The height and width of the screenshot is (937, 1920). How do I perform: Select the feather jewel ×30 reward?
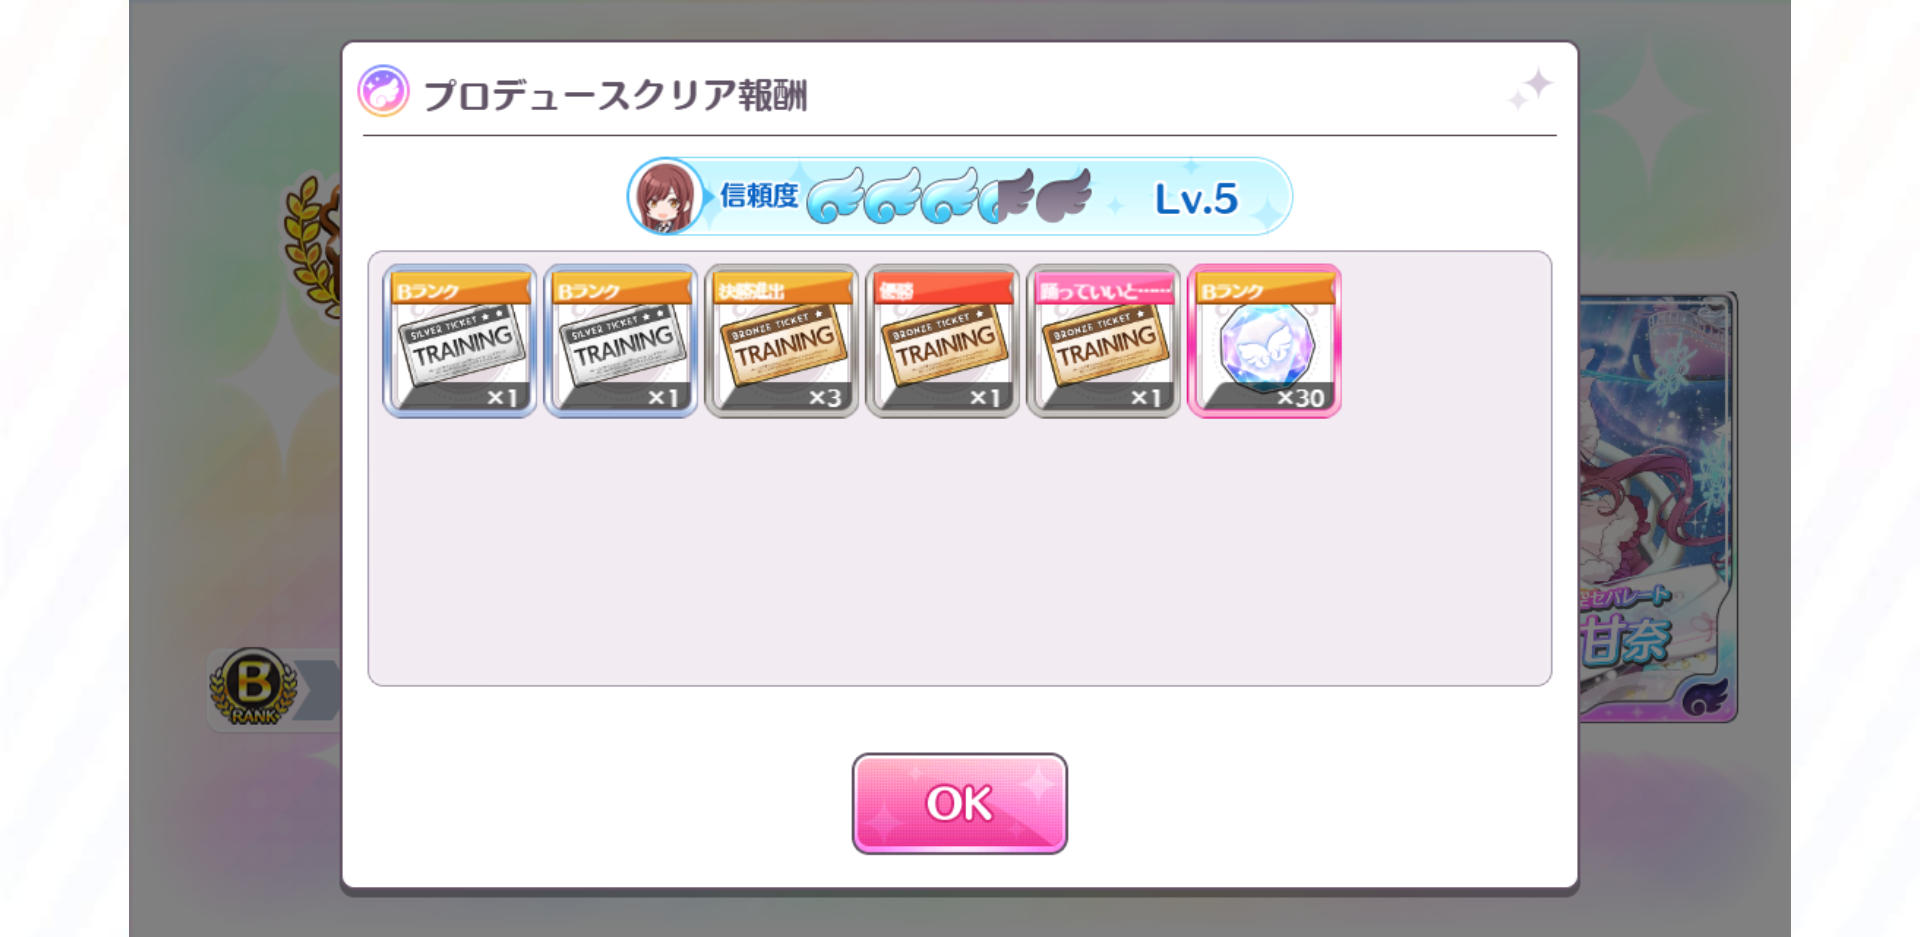[1265, 341]
